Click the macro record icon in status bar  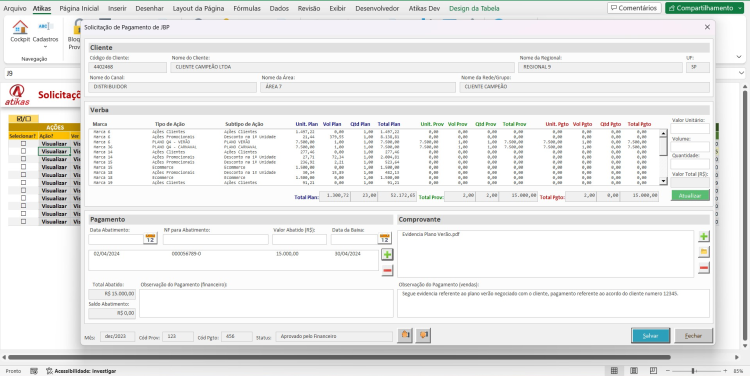coord(34,371)
